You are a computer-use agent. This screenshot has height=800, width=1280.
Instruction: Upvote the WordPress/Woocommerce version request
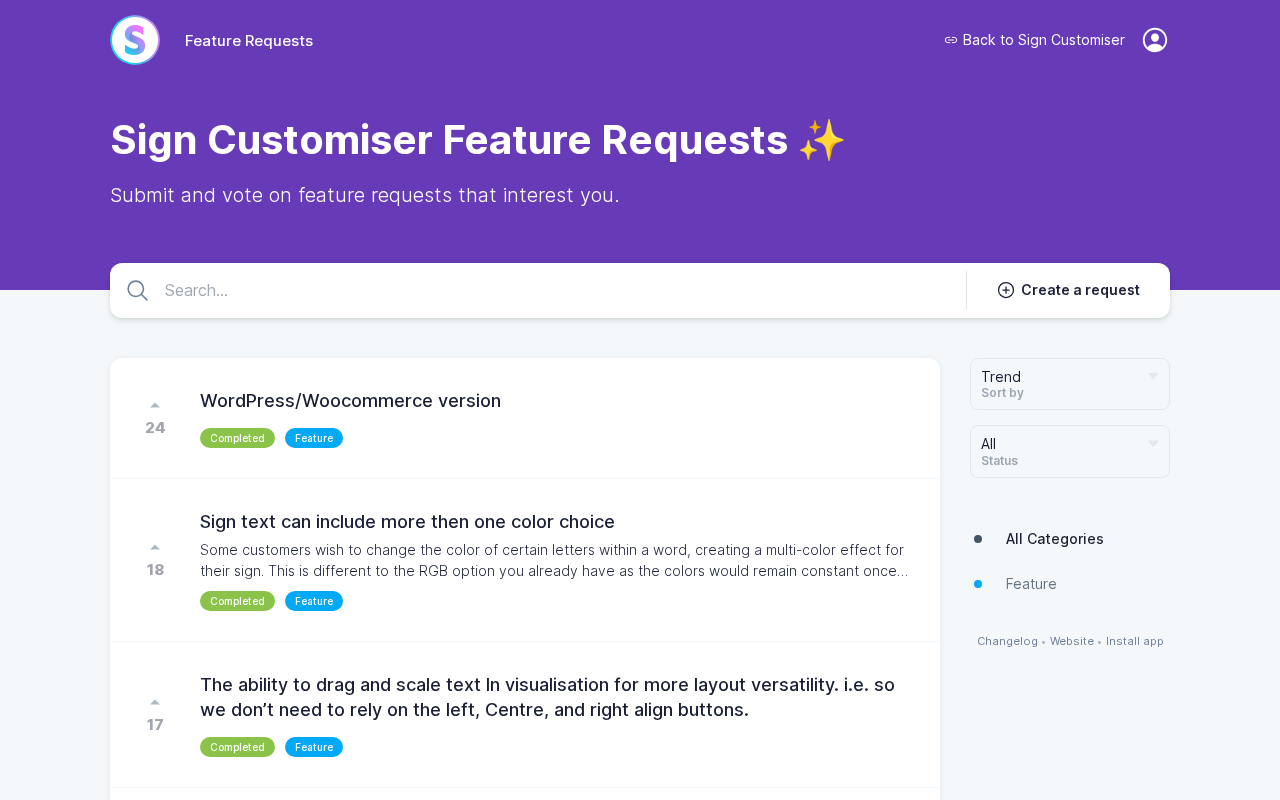click(155, 405)
